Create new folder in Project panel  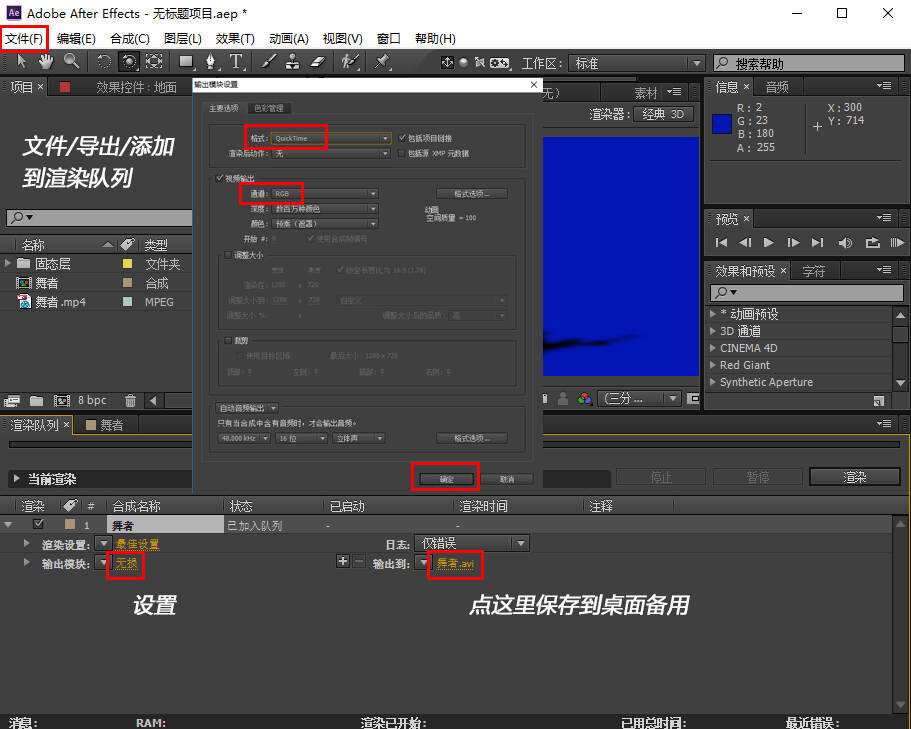point(37,401)
